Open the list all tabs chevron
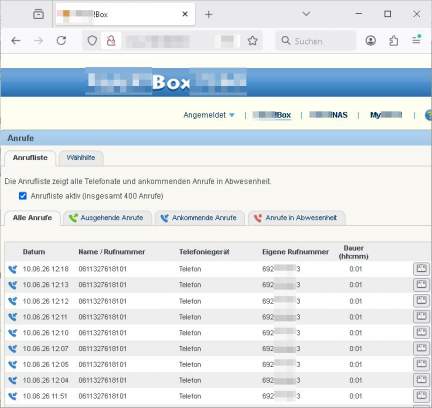The width and height of the screenshot is (432, 408). tap(306, 14)
